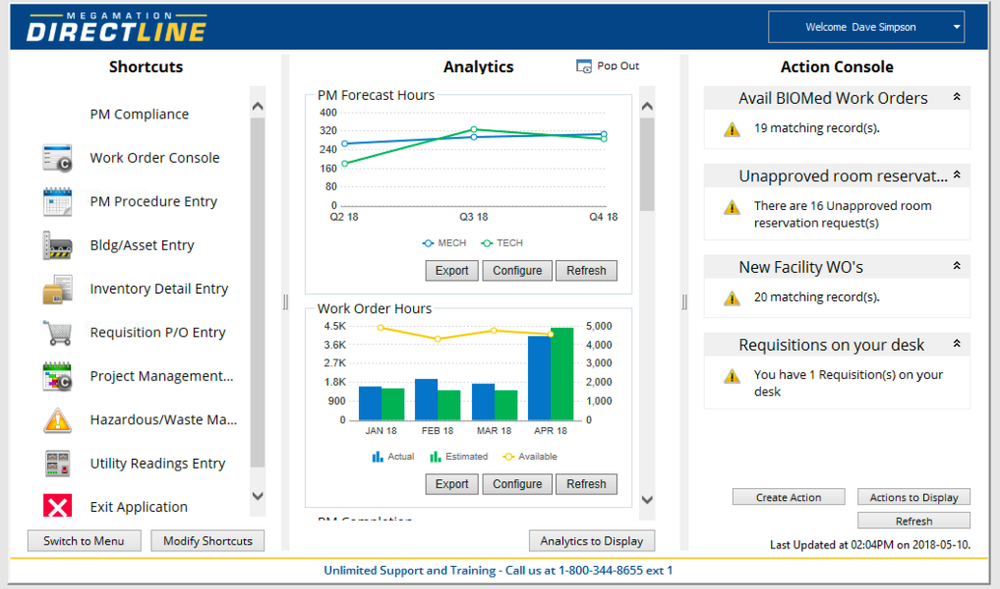Select Work Order Console shortcut label

point(154,157)
